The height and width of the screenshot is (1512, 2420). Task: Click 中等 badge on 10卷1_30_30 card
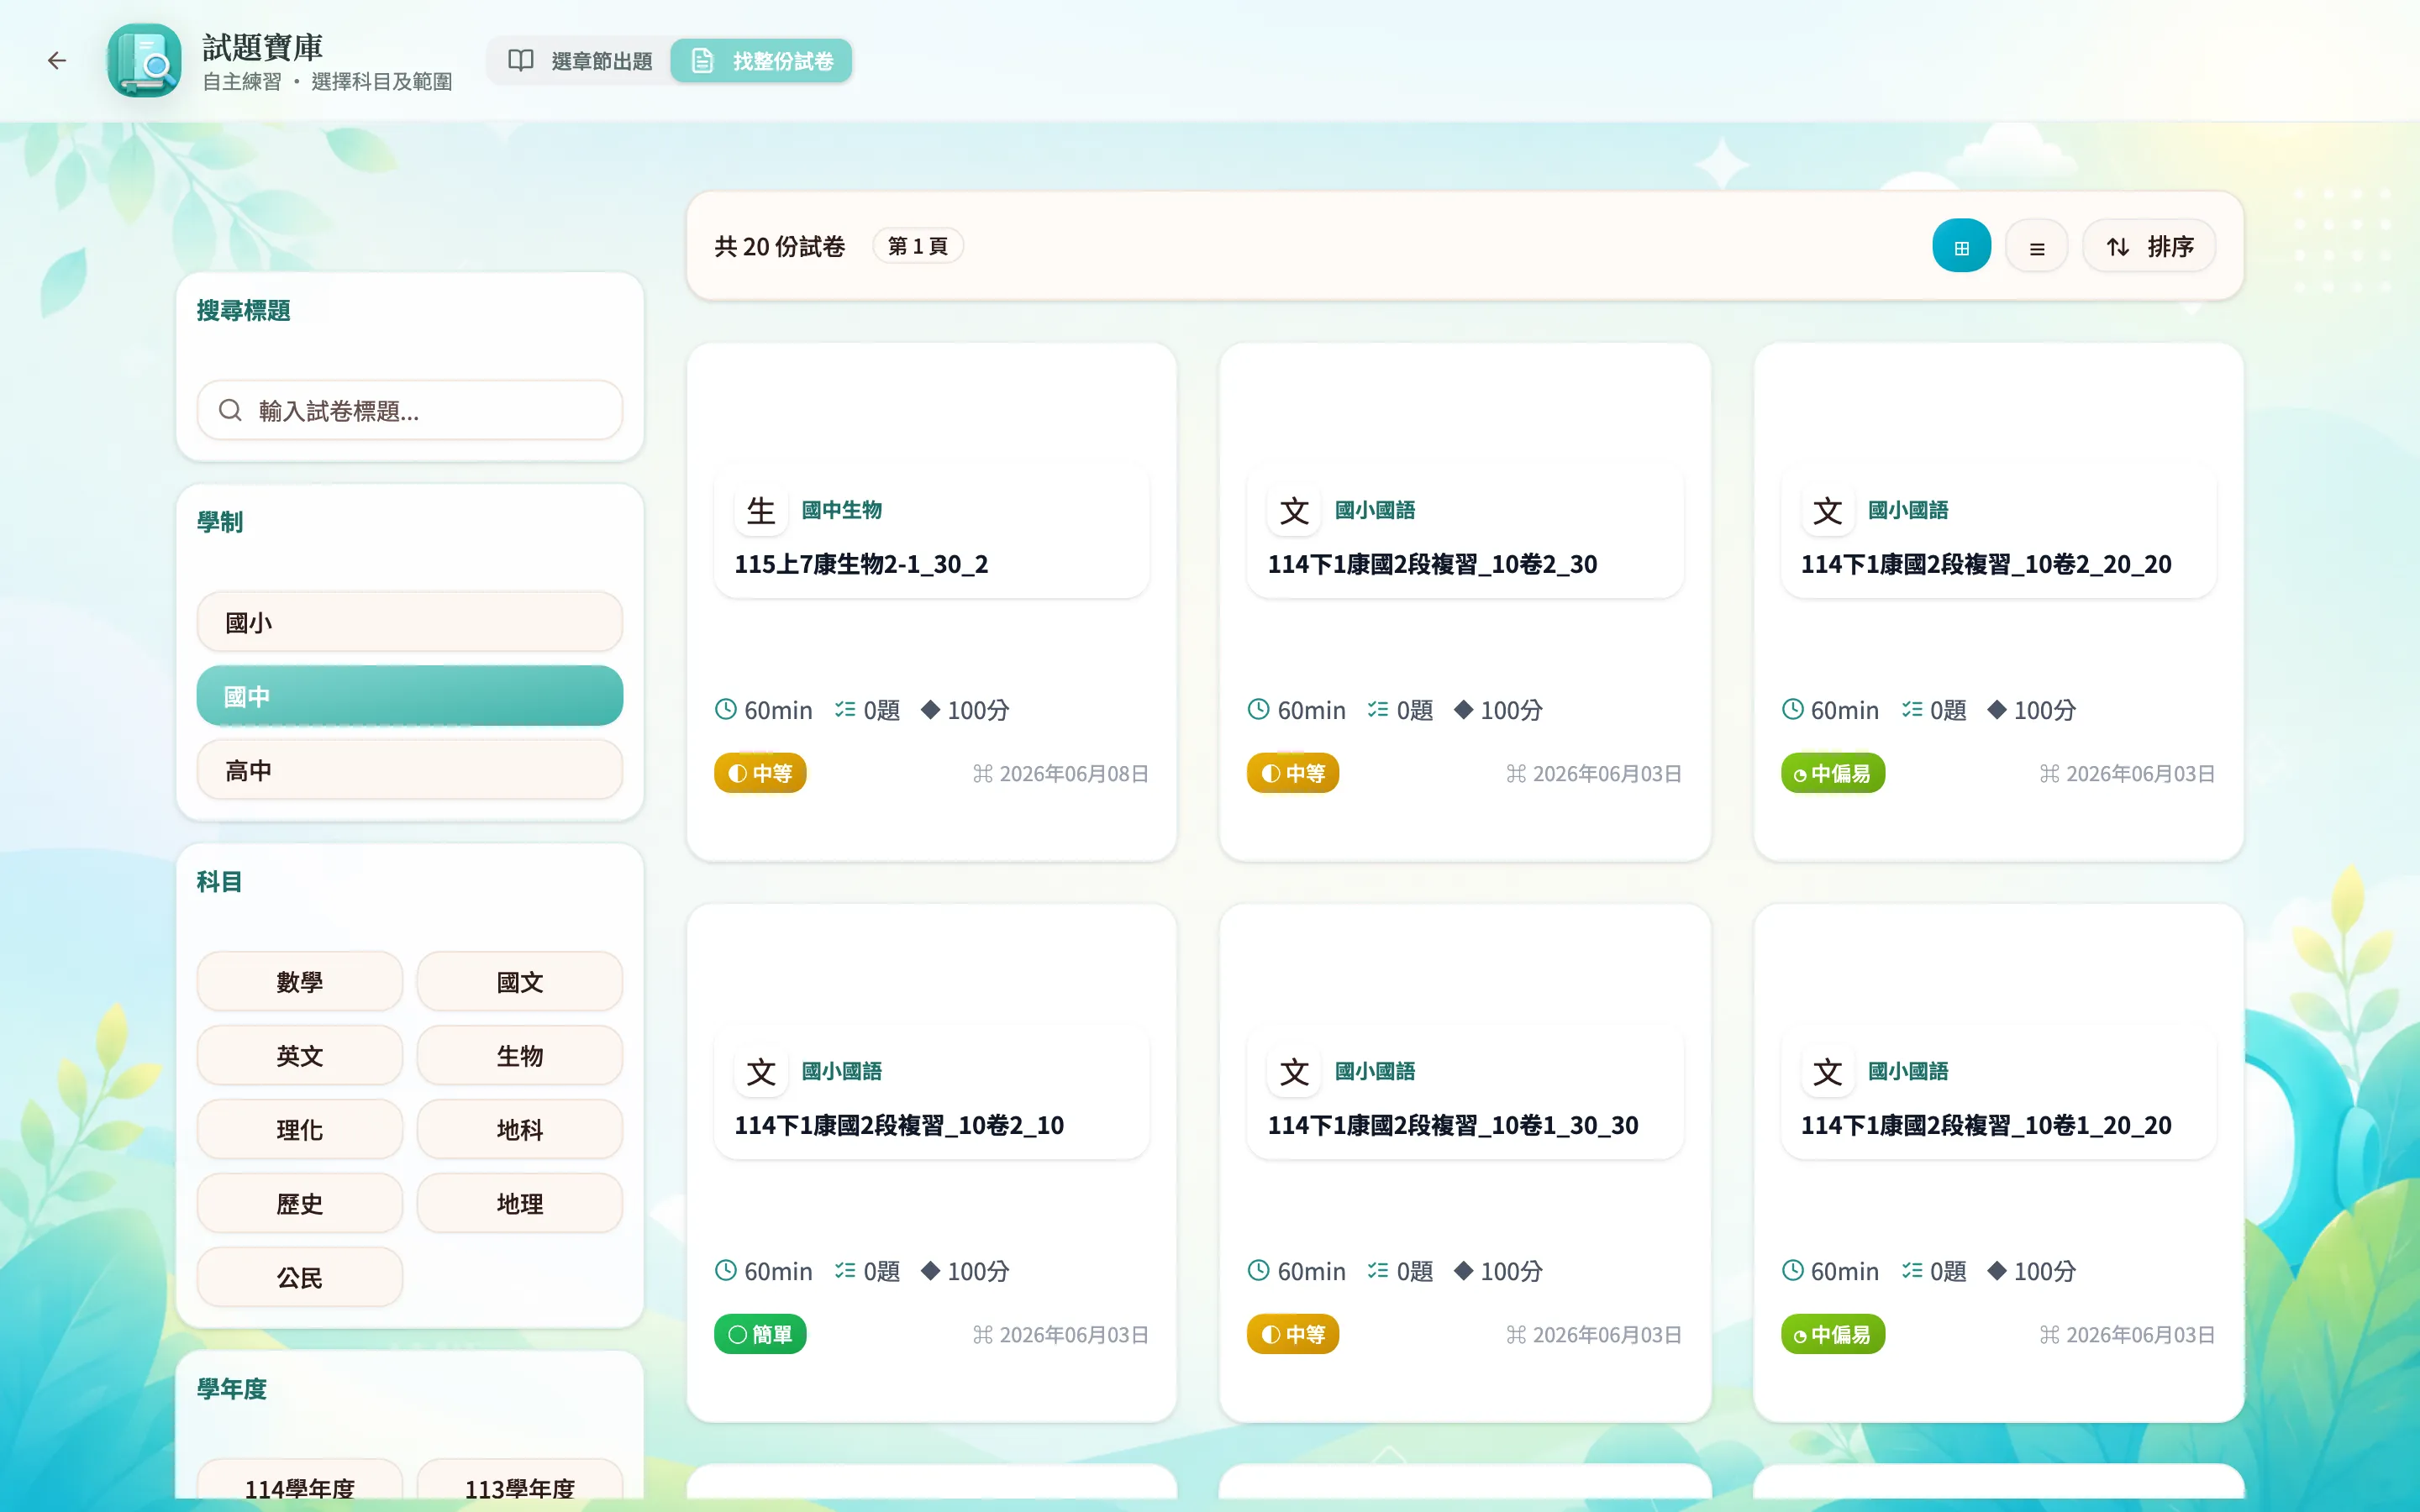[x=1293, y=1334]
